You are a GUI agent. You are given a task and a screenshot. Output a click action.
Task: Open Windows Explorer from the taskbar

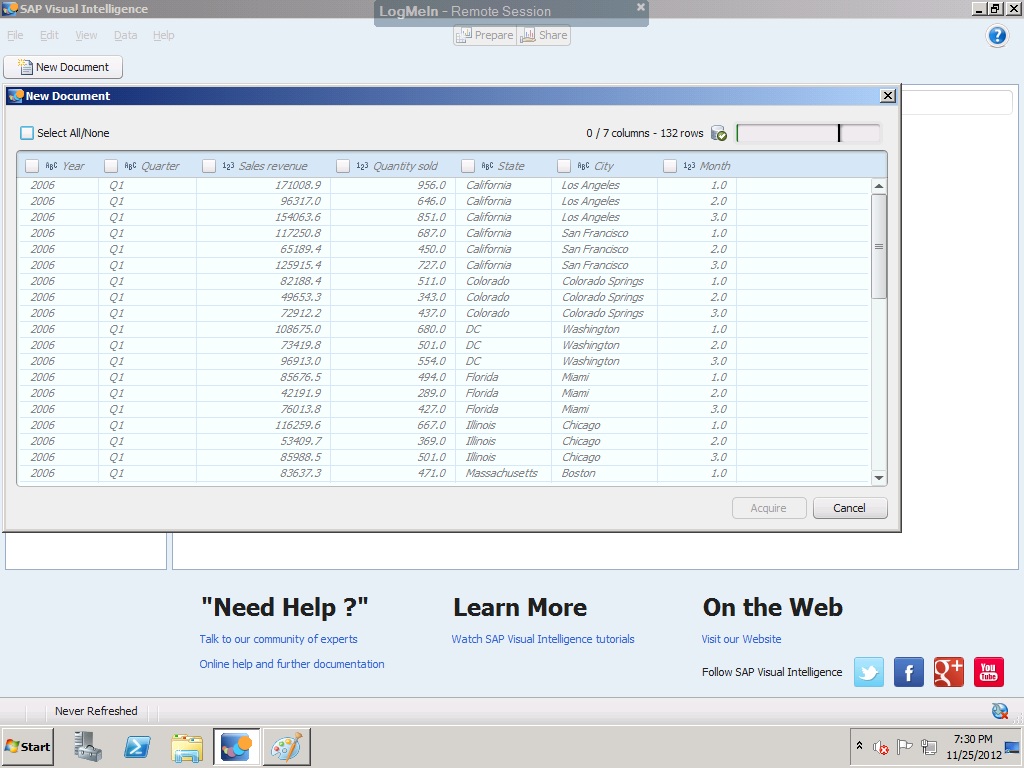tap(187, 746)
